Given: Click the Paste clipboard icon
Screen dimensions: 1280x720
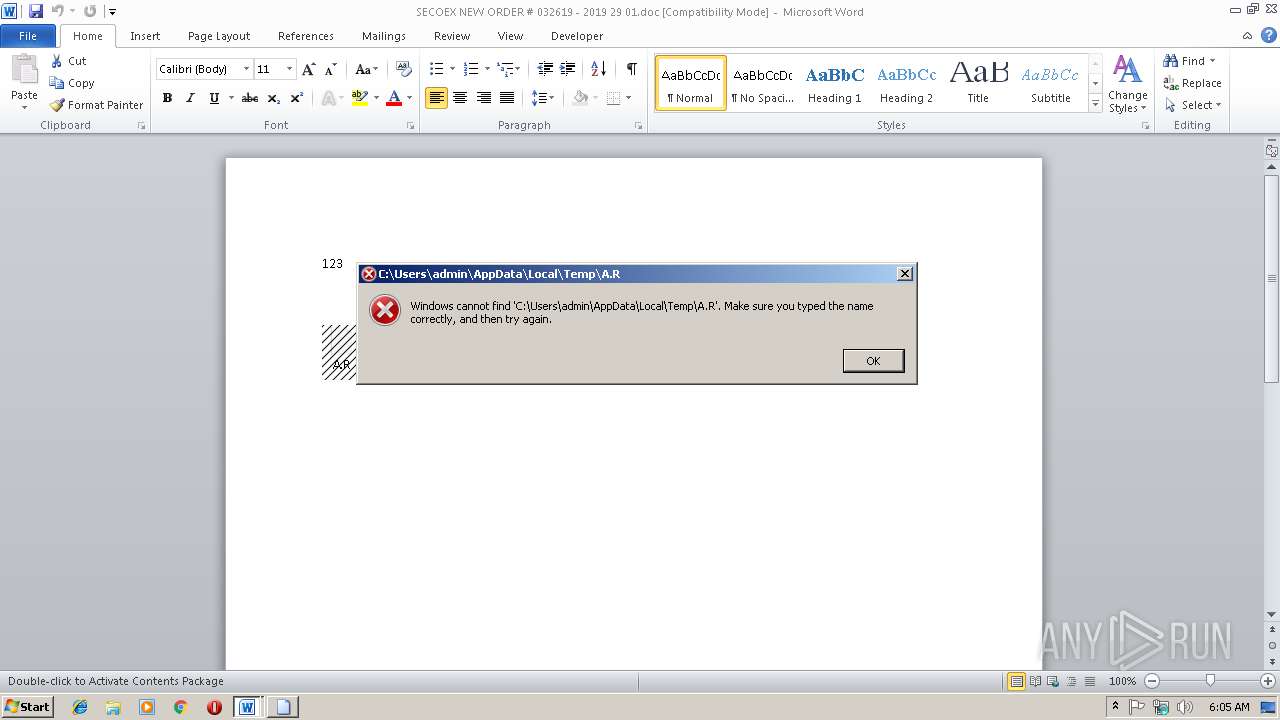Looking at the screenshot, I should pos(24,71).
